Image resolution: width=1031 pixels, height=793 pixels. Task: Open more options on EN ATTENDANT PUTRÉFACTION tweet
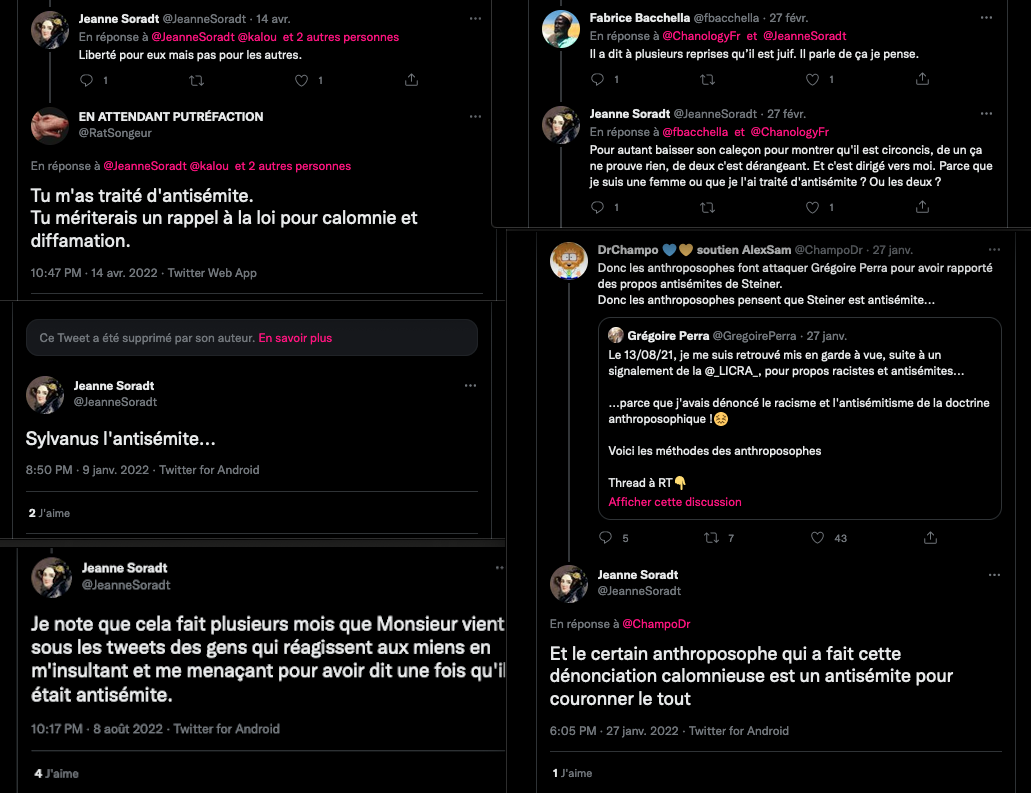(475, 117)
